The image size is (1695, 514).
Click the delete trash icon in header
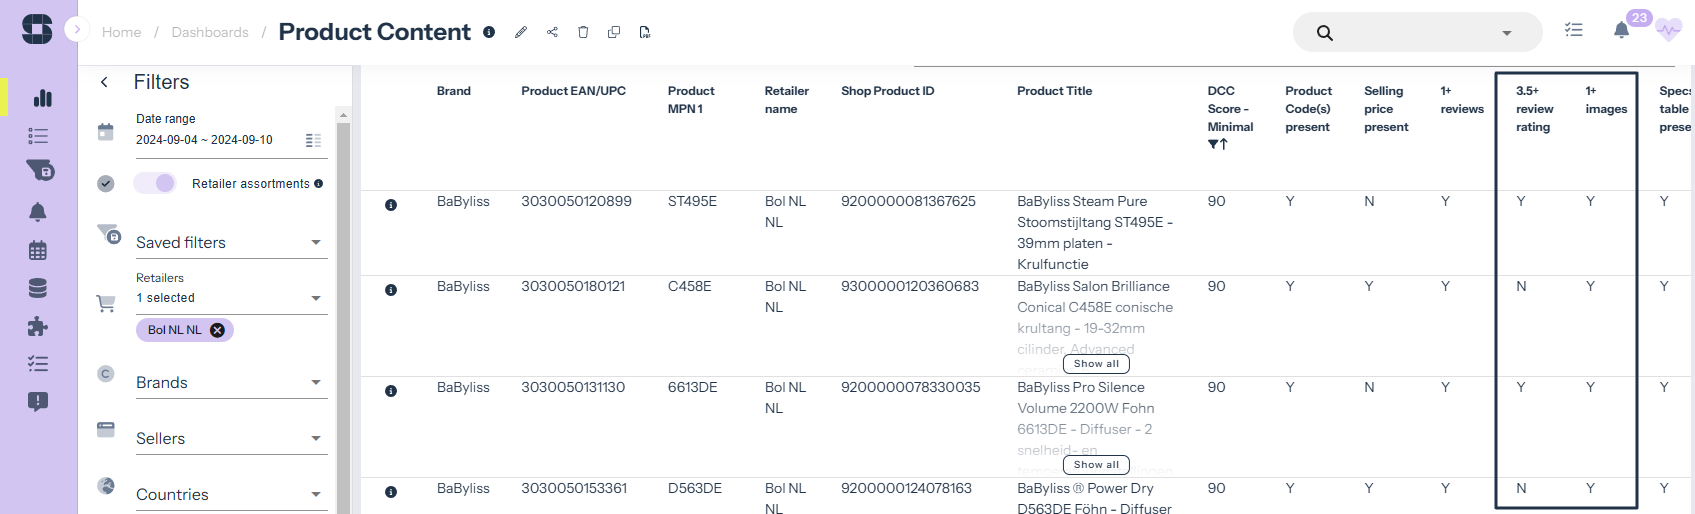tap(583, 32)
